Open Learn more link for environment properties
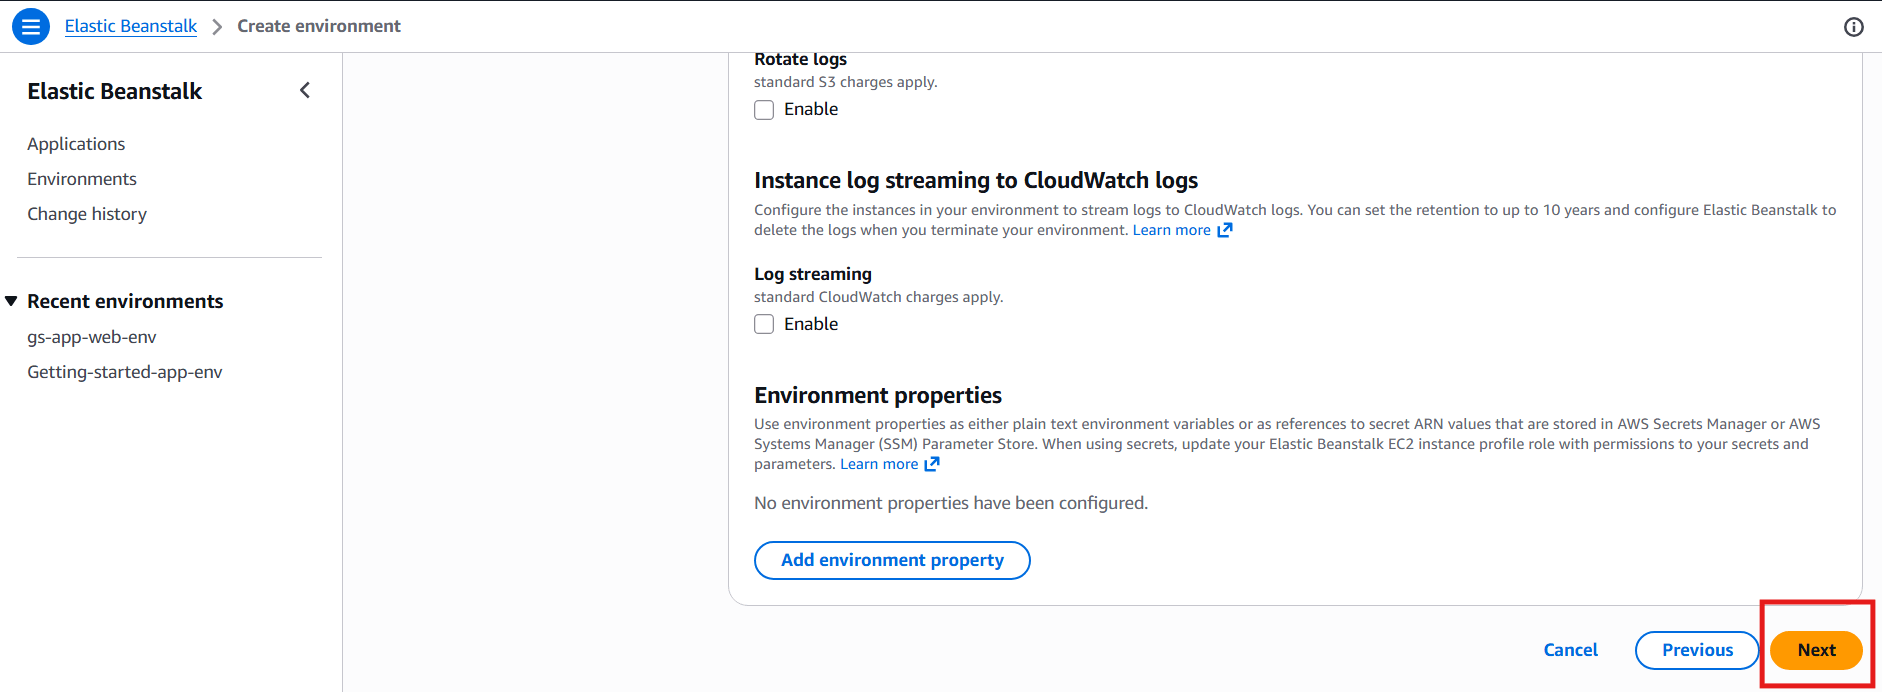Viewport: 1882px width, 692px height. [x=878, y=464]
